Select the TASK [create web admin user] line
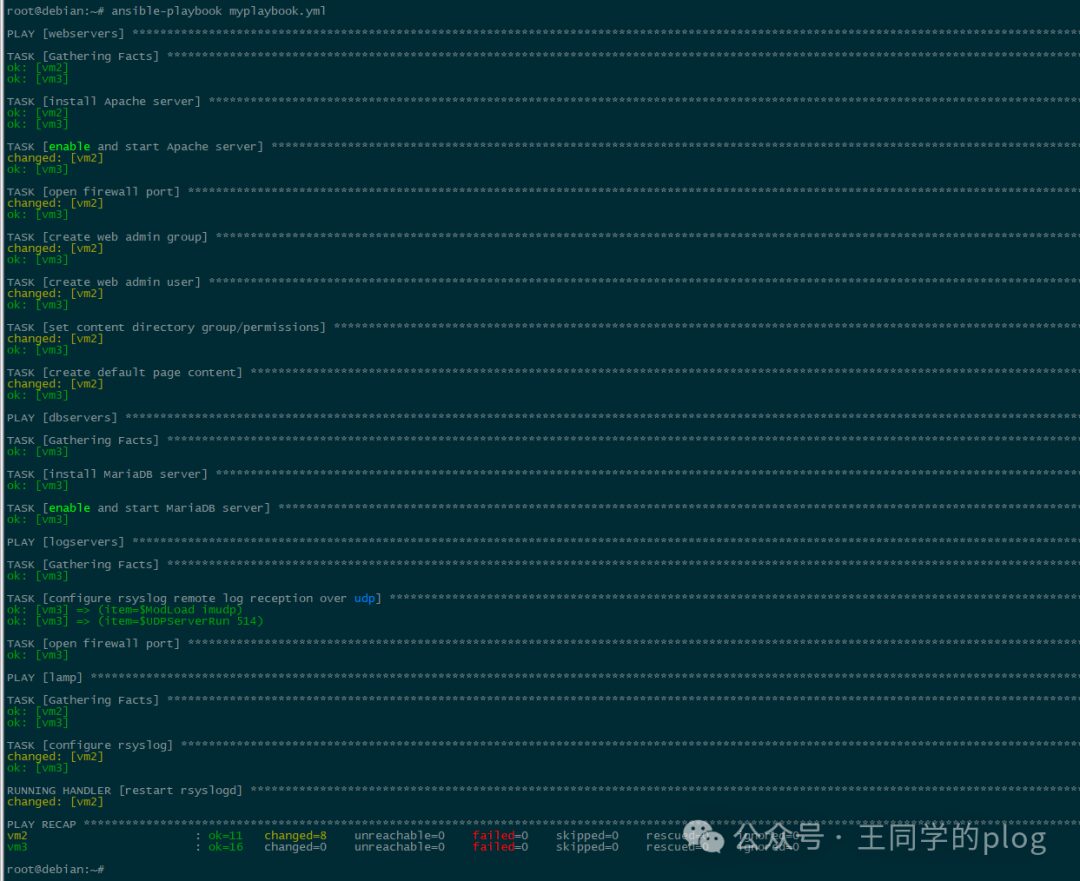This screenshot has height=881, width=1080. tap(543, 282)
